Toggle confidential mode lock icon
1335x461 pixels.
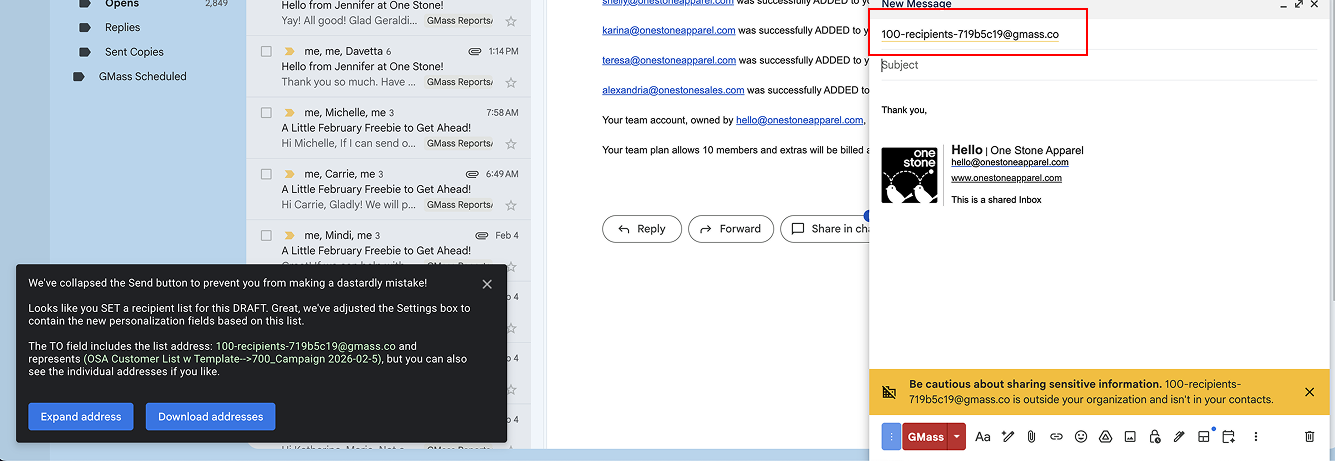click(1155, 437)
